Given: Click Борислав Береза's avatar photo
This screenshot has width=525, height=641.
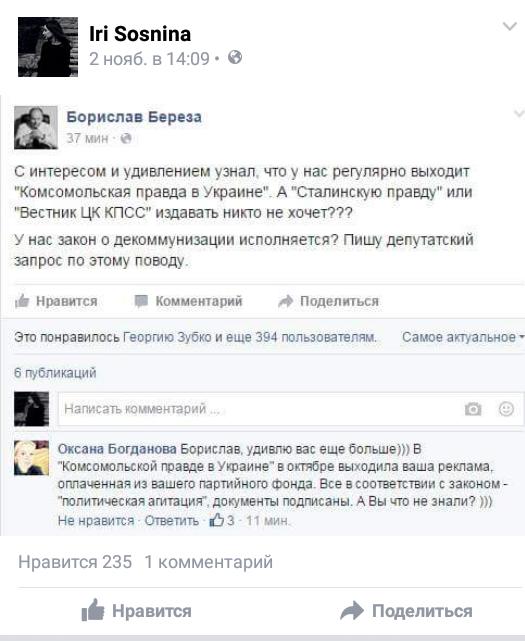Looking at the screenshot, I should tap(36, 127).
